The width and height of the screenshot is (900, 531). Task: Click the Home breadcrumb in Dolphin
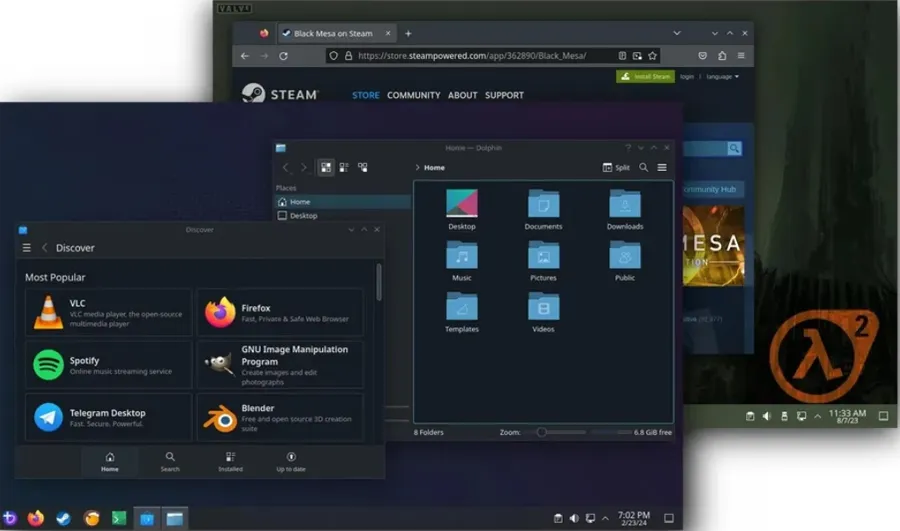click(434, 168)
